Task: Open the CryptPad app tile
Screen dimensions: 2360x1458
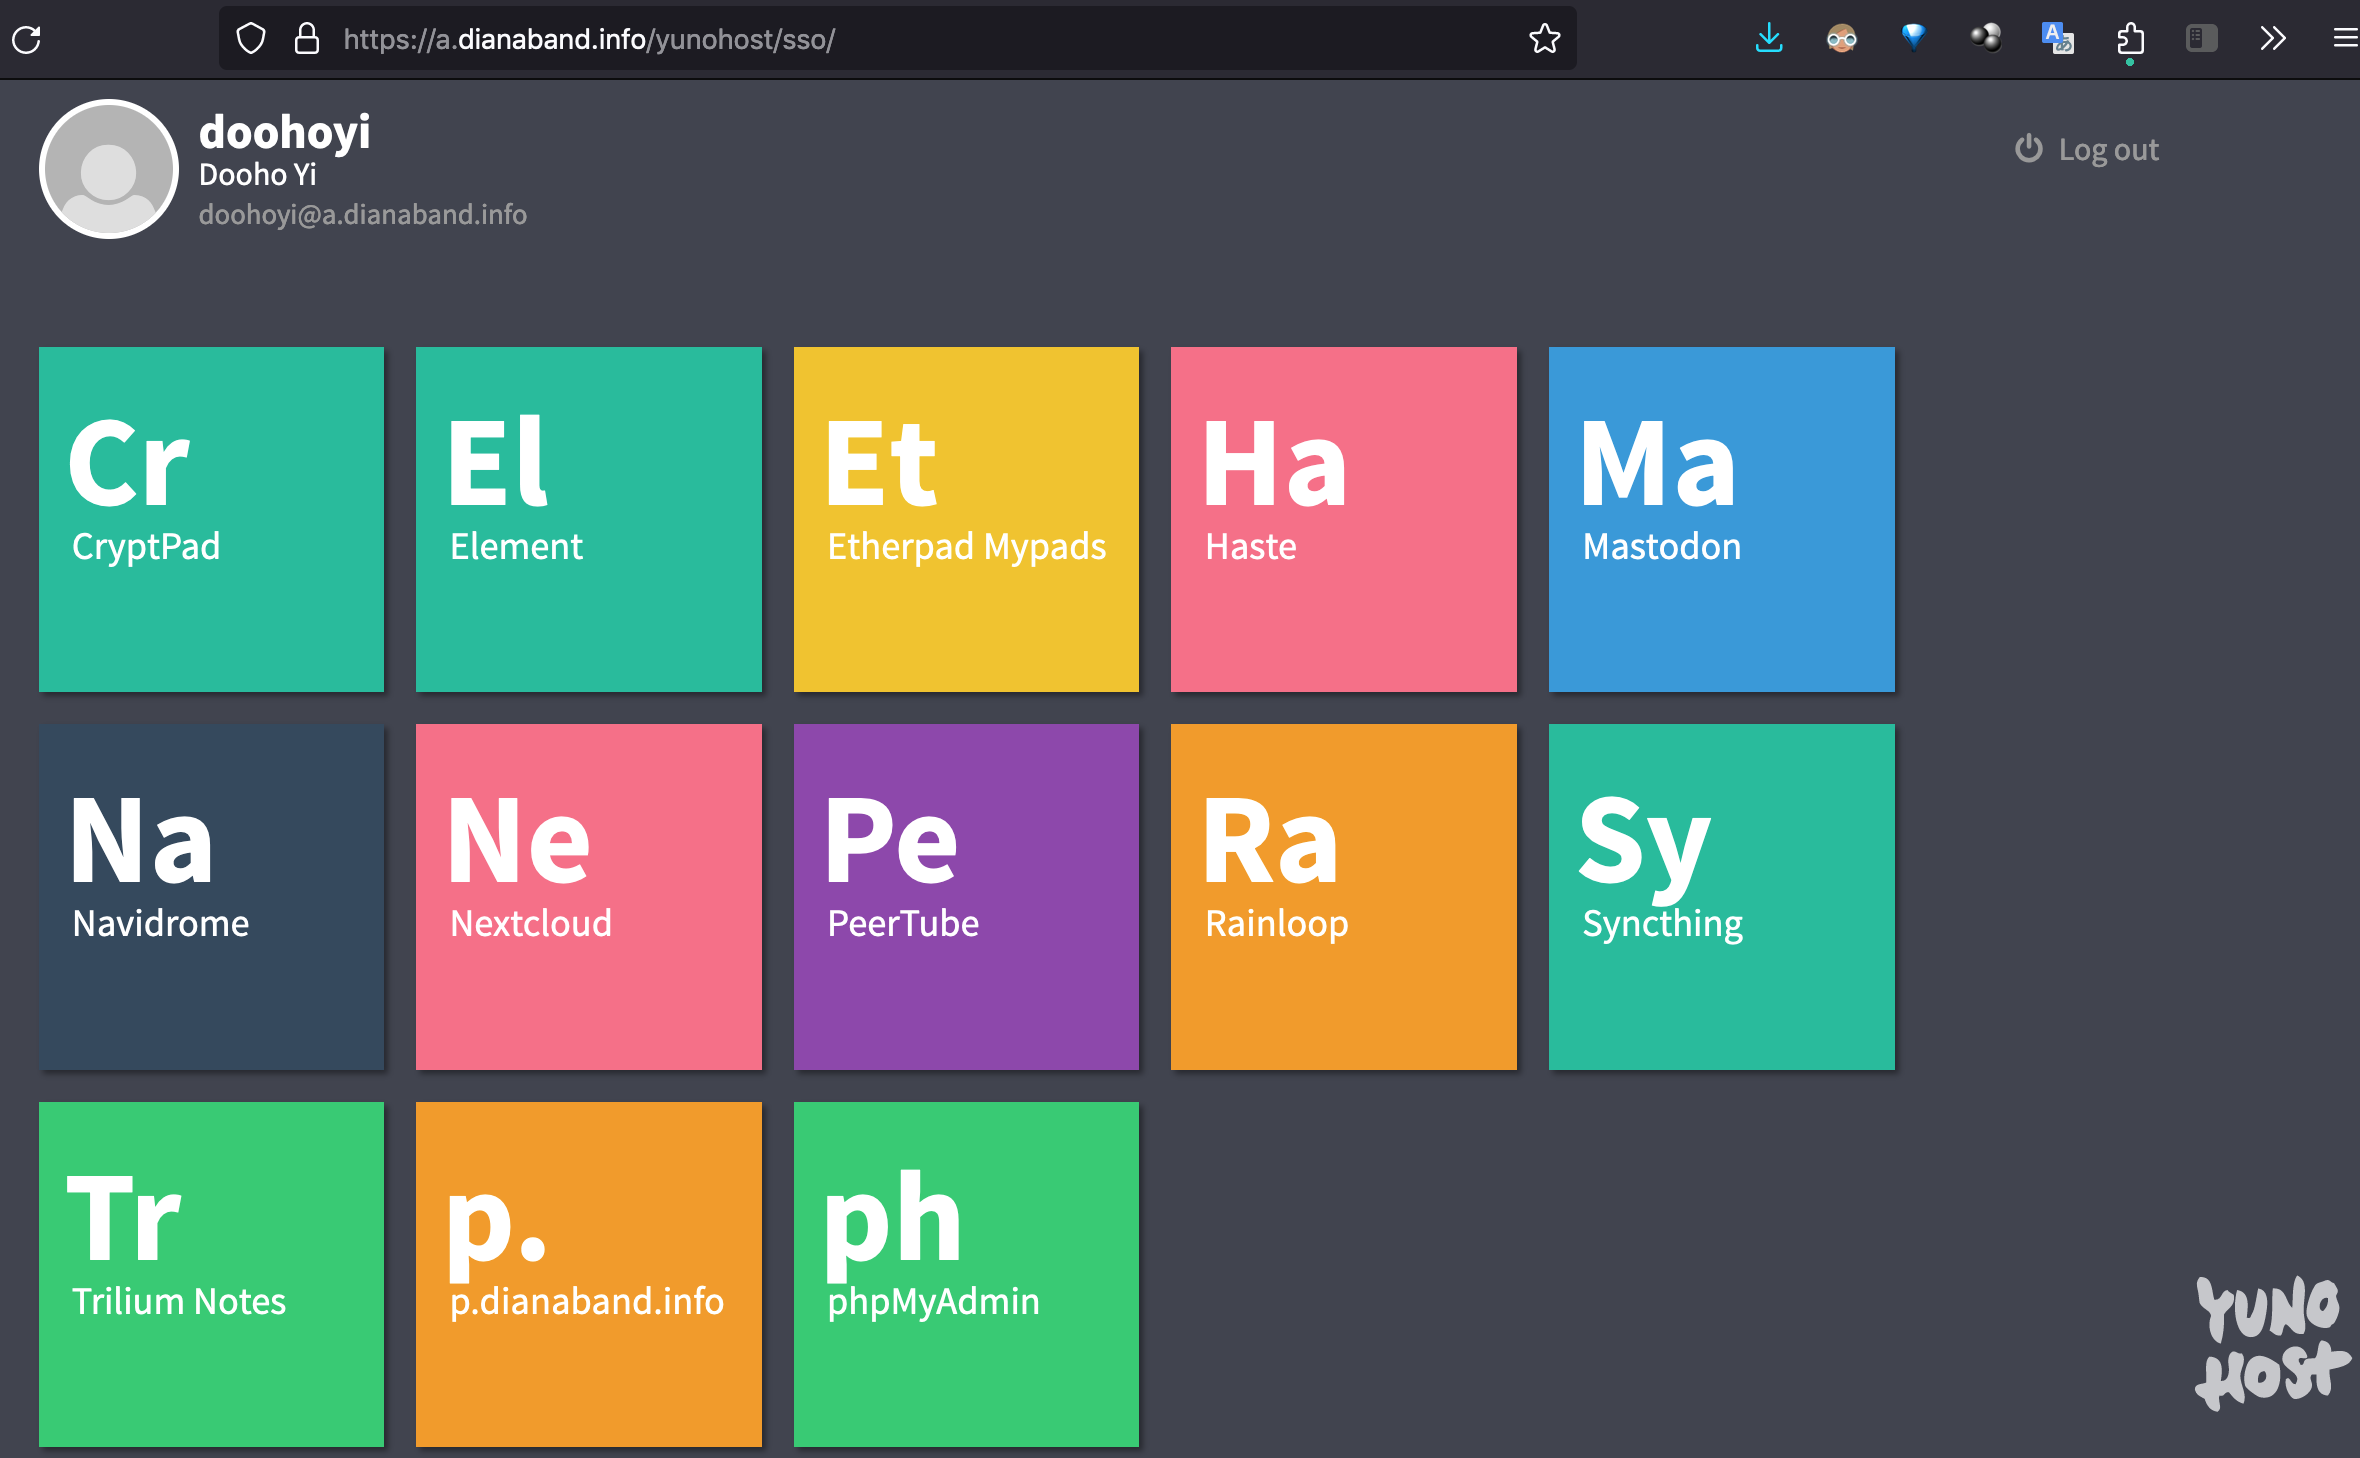Action: point(211,519)
